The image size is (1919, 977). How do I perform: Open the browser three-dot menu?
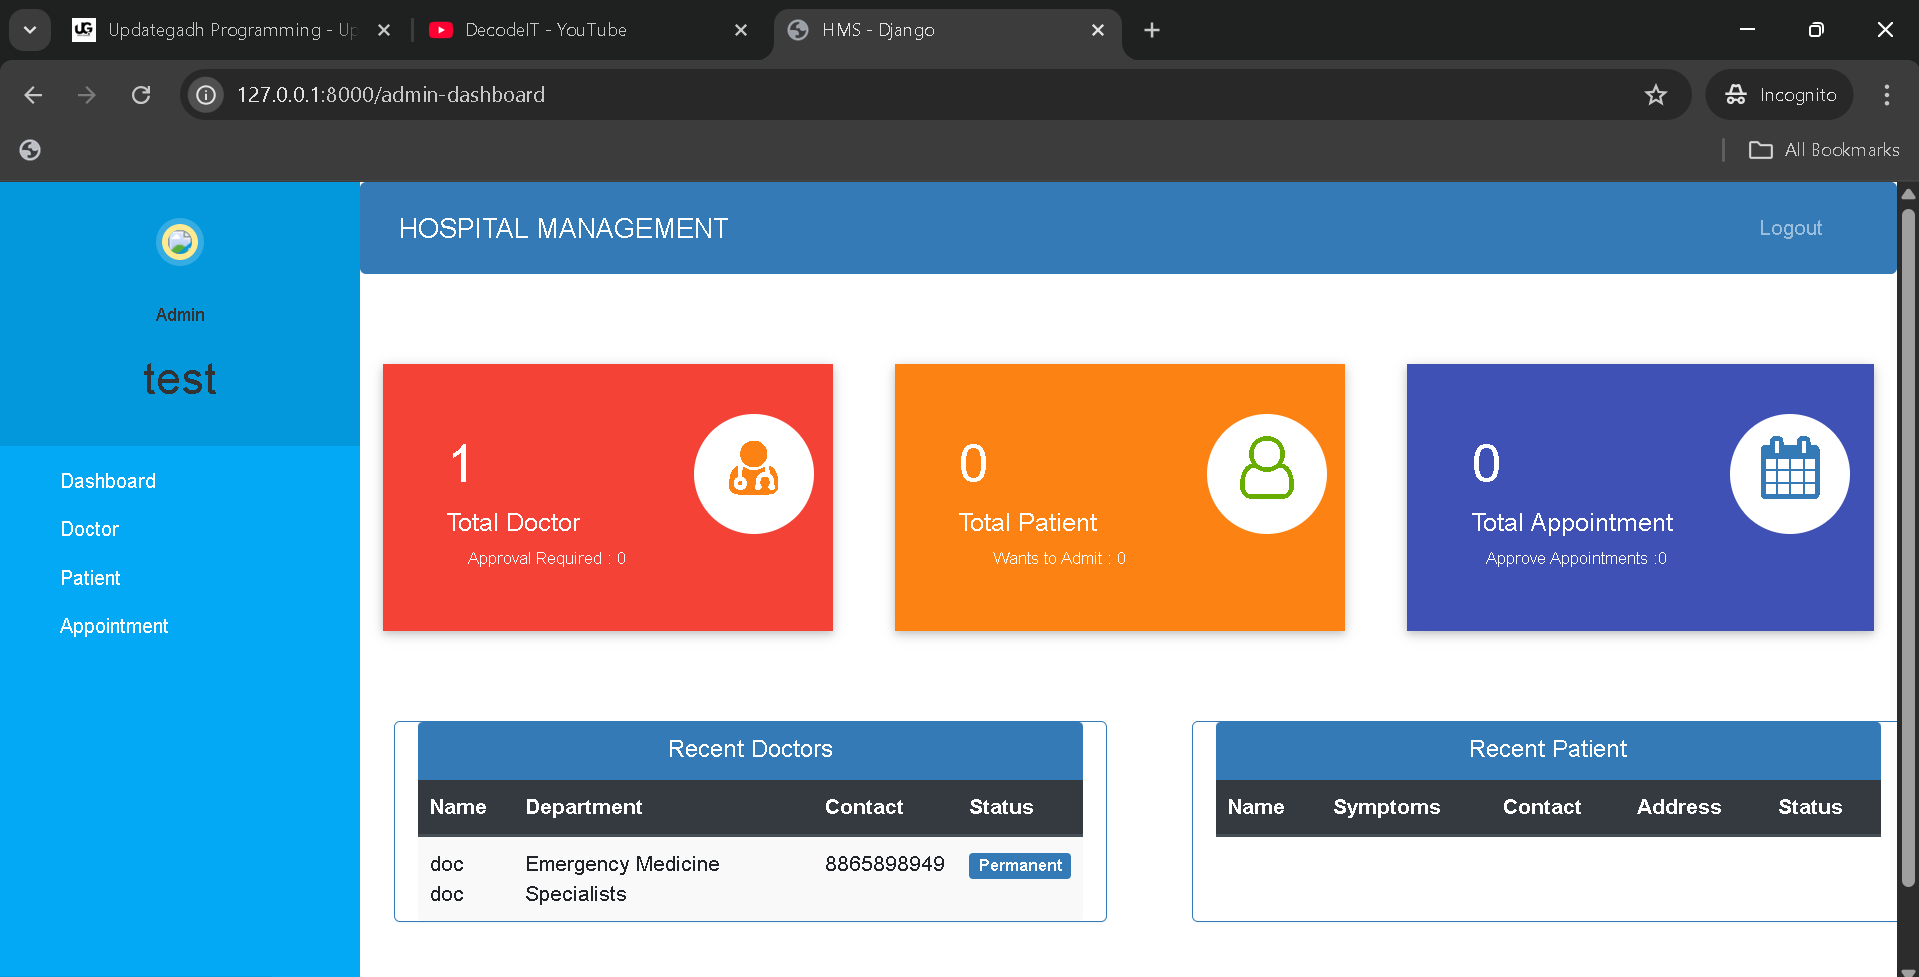pyautogui.click(x=1886, y=95)
